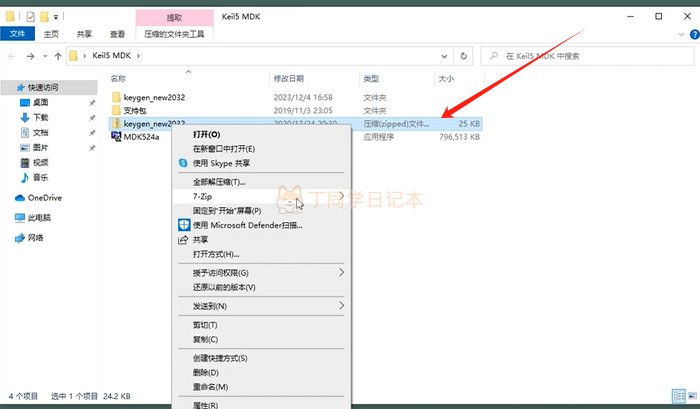Image resolution: width=700 pixels, height=409 pixels.
Task: Click the 796,513 KB size cell
Action: pos(459,137)
